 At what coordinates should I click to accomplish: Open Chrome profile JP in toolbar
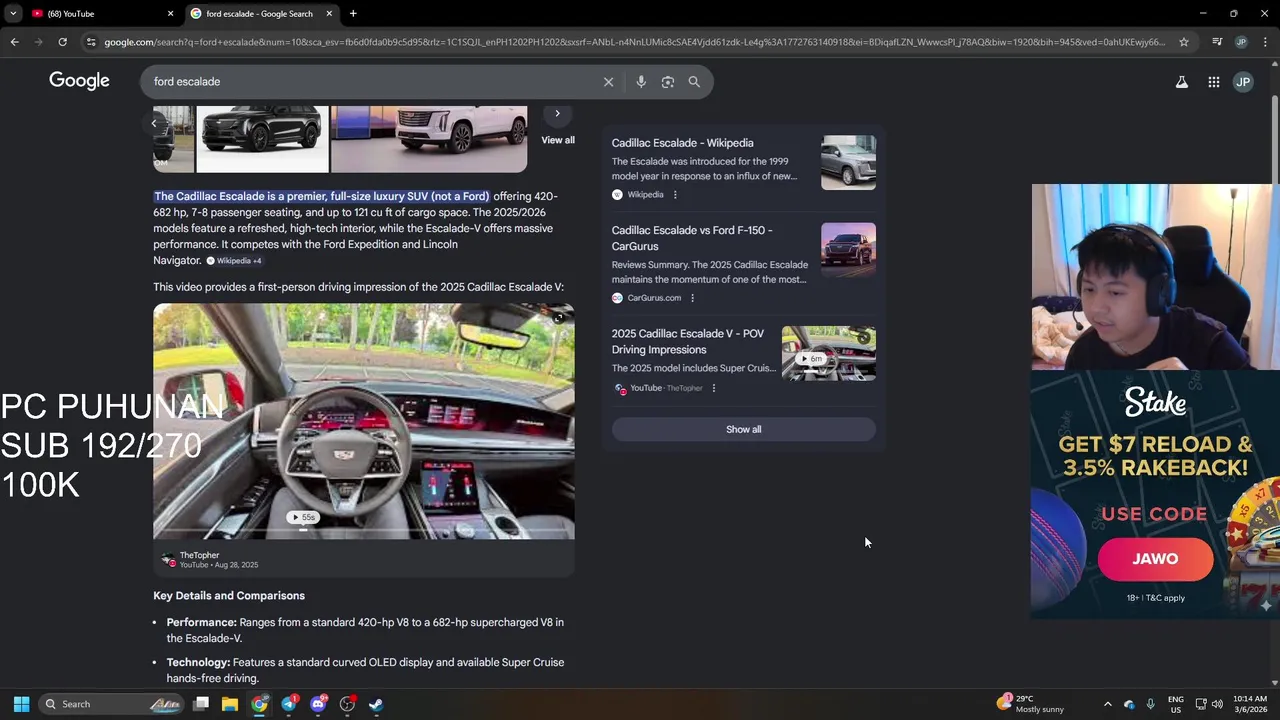coord(1241,42)
